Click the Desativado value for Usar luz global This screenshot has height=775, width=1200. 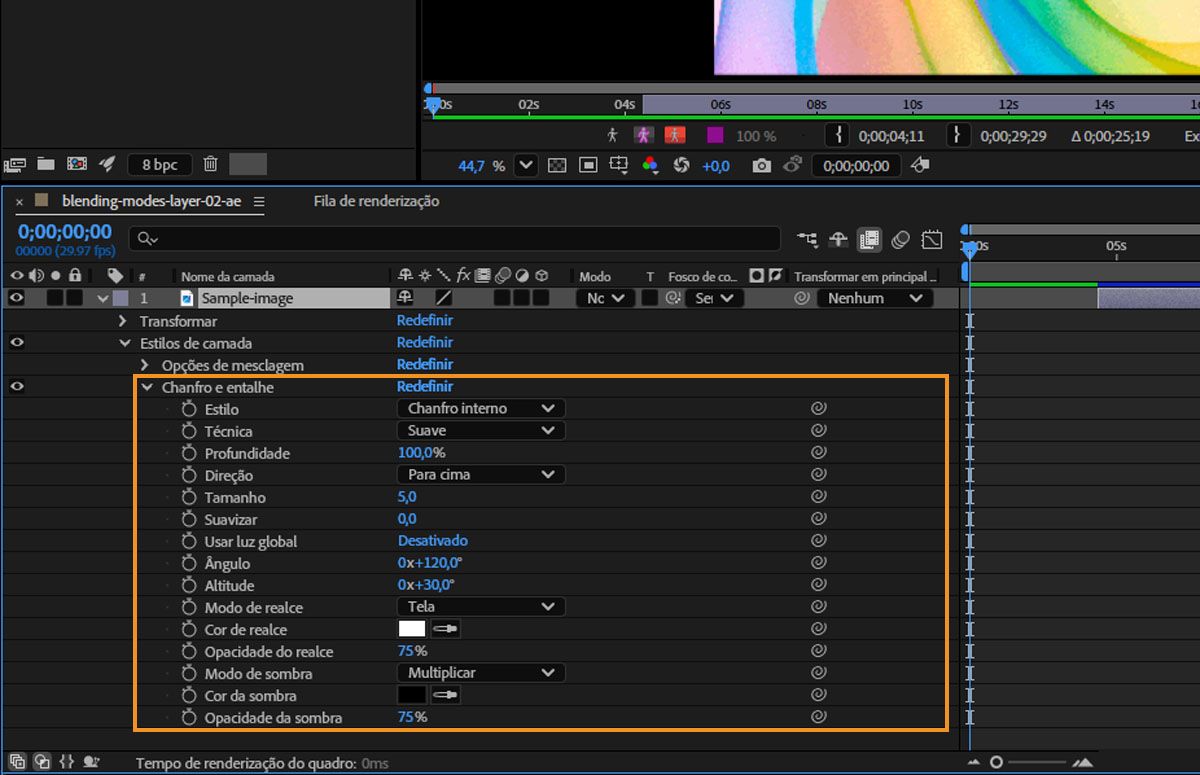point(432,541)
